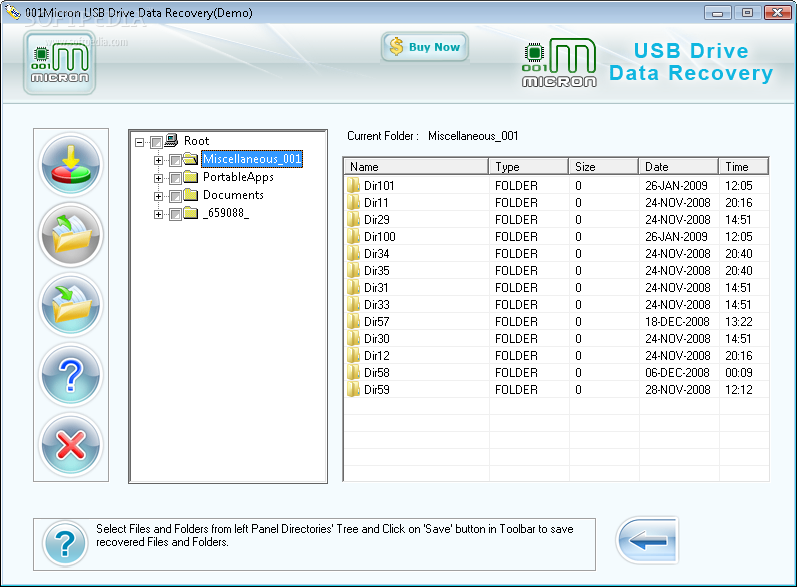Click the Dir57 folder icon
Screen dimensions: 797x587
click(353, 321)
